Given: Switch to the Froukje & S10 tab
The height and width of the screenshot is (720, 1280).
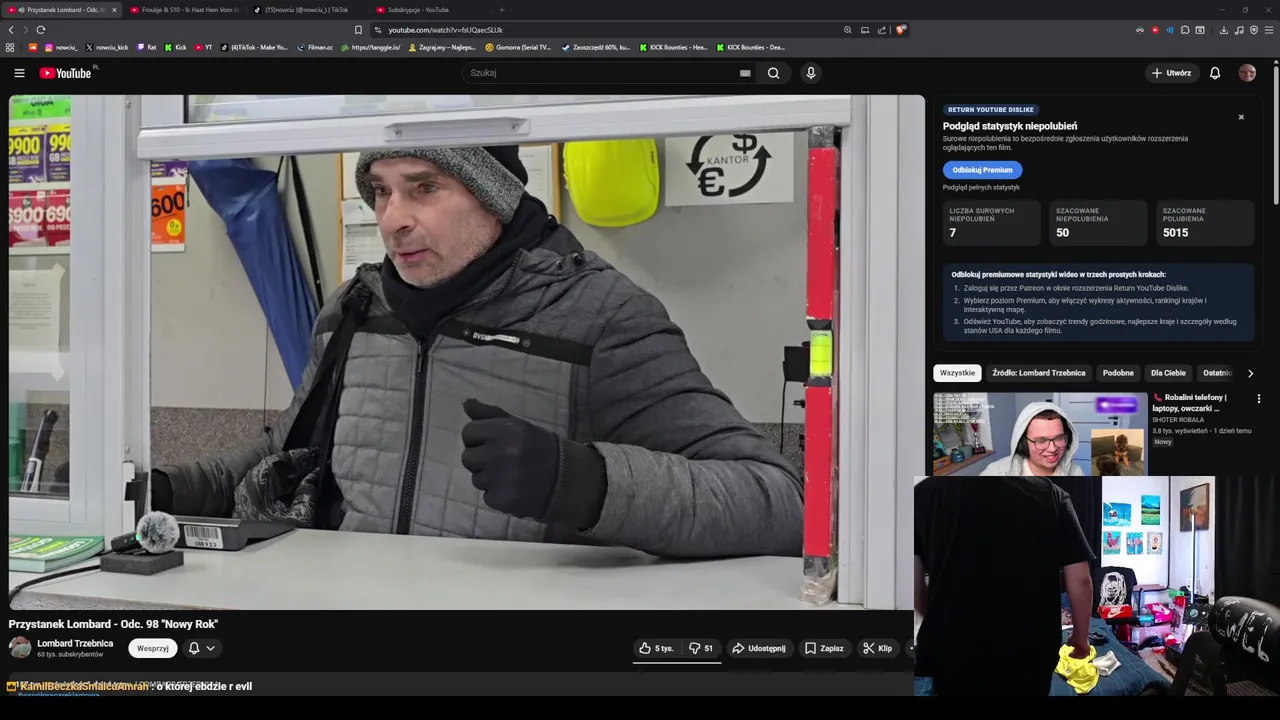Looking at the screenshot, I should (x=185, y=10).
